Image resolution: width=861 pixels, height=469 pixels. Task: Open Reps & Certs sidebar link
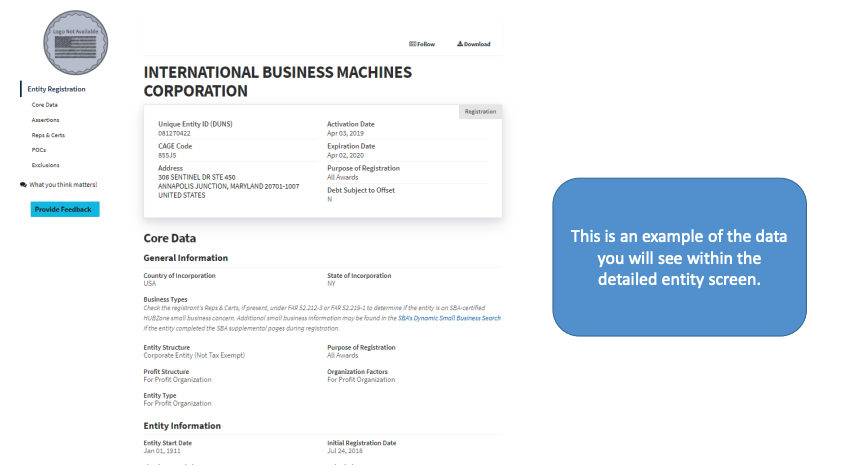click(48, 135)
